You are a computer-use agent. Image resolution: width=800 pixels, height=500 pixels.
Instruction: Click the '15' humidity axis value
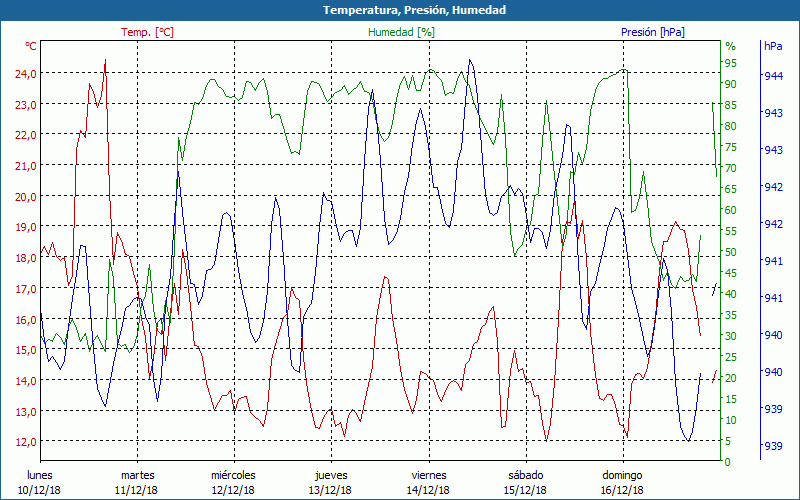pos(731,399)
